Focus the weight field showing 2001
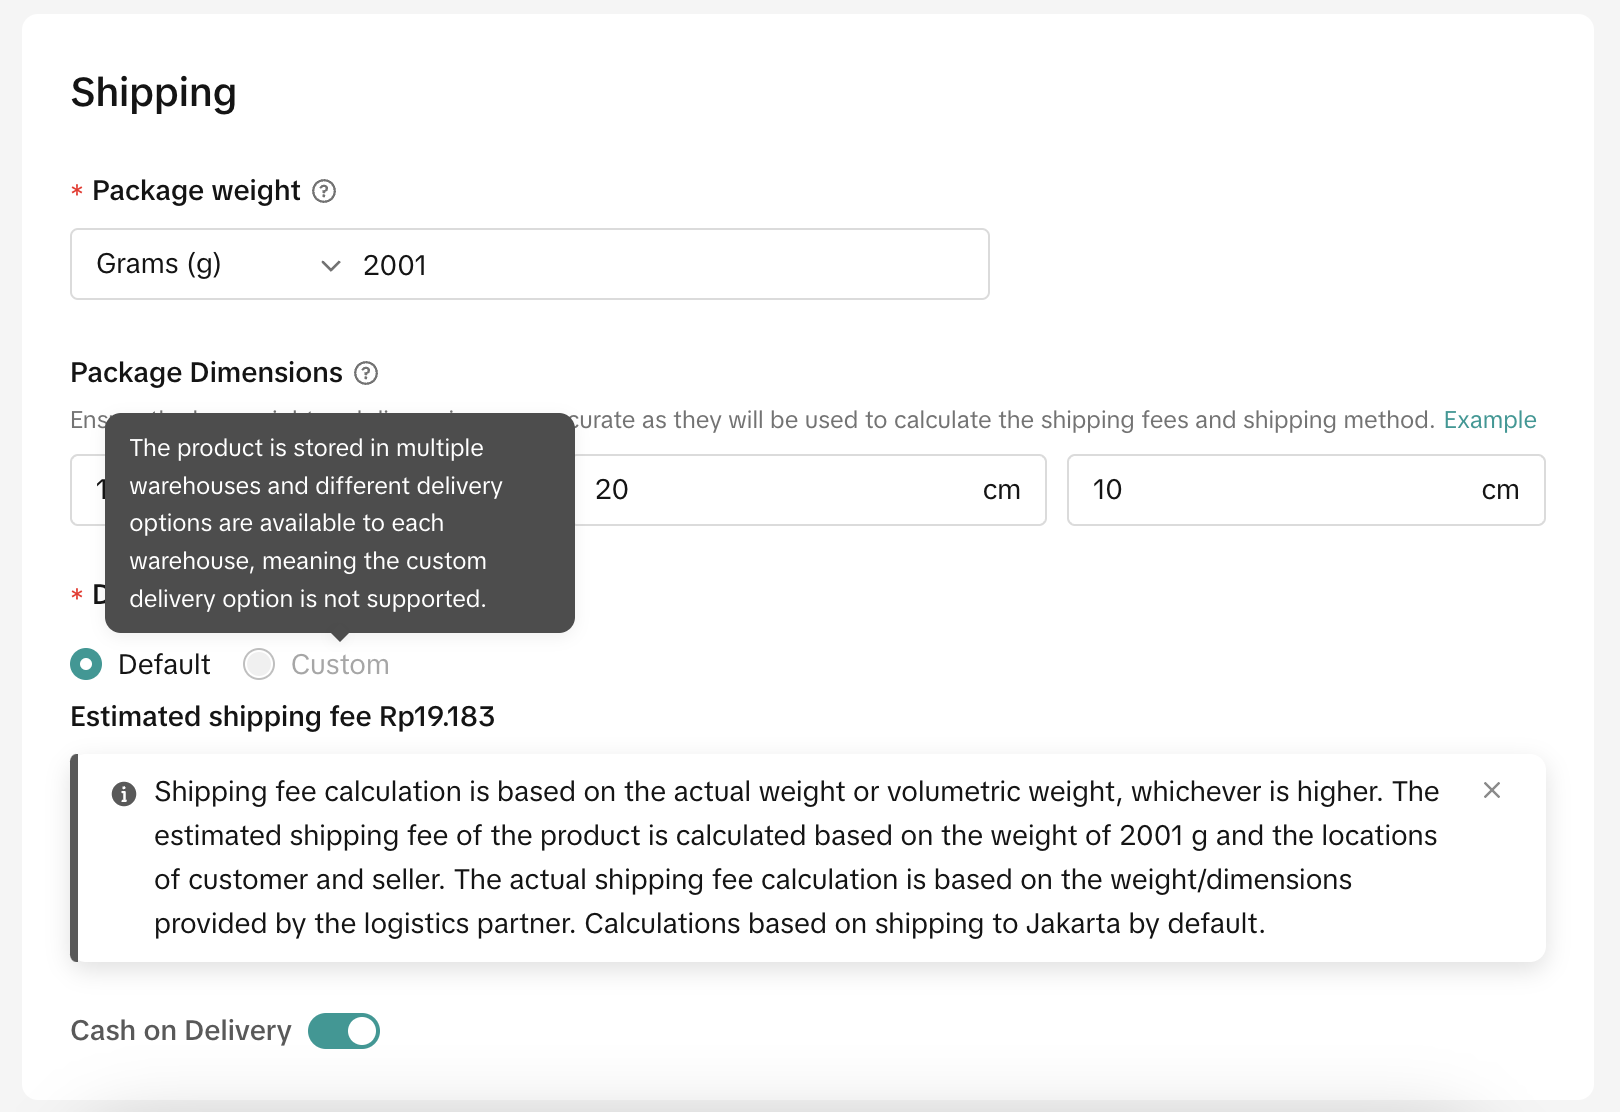 [660, 265]
